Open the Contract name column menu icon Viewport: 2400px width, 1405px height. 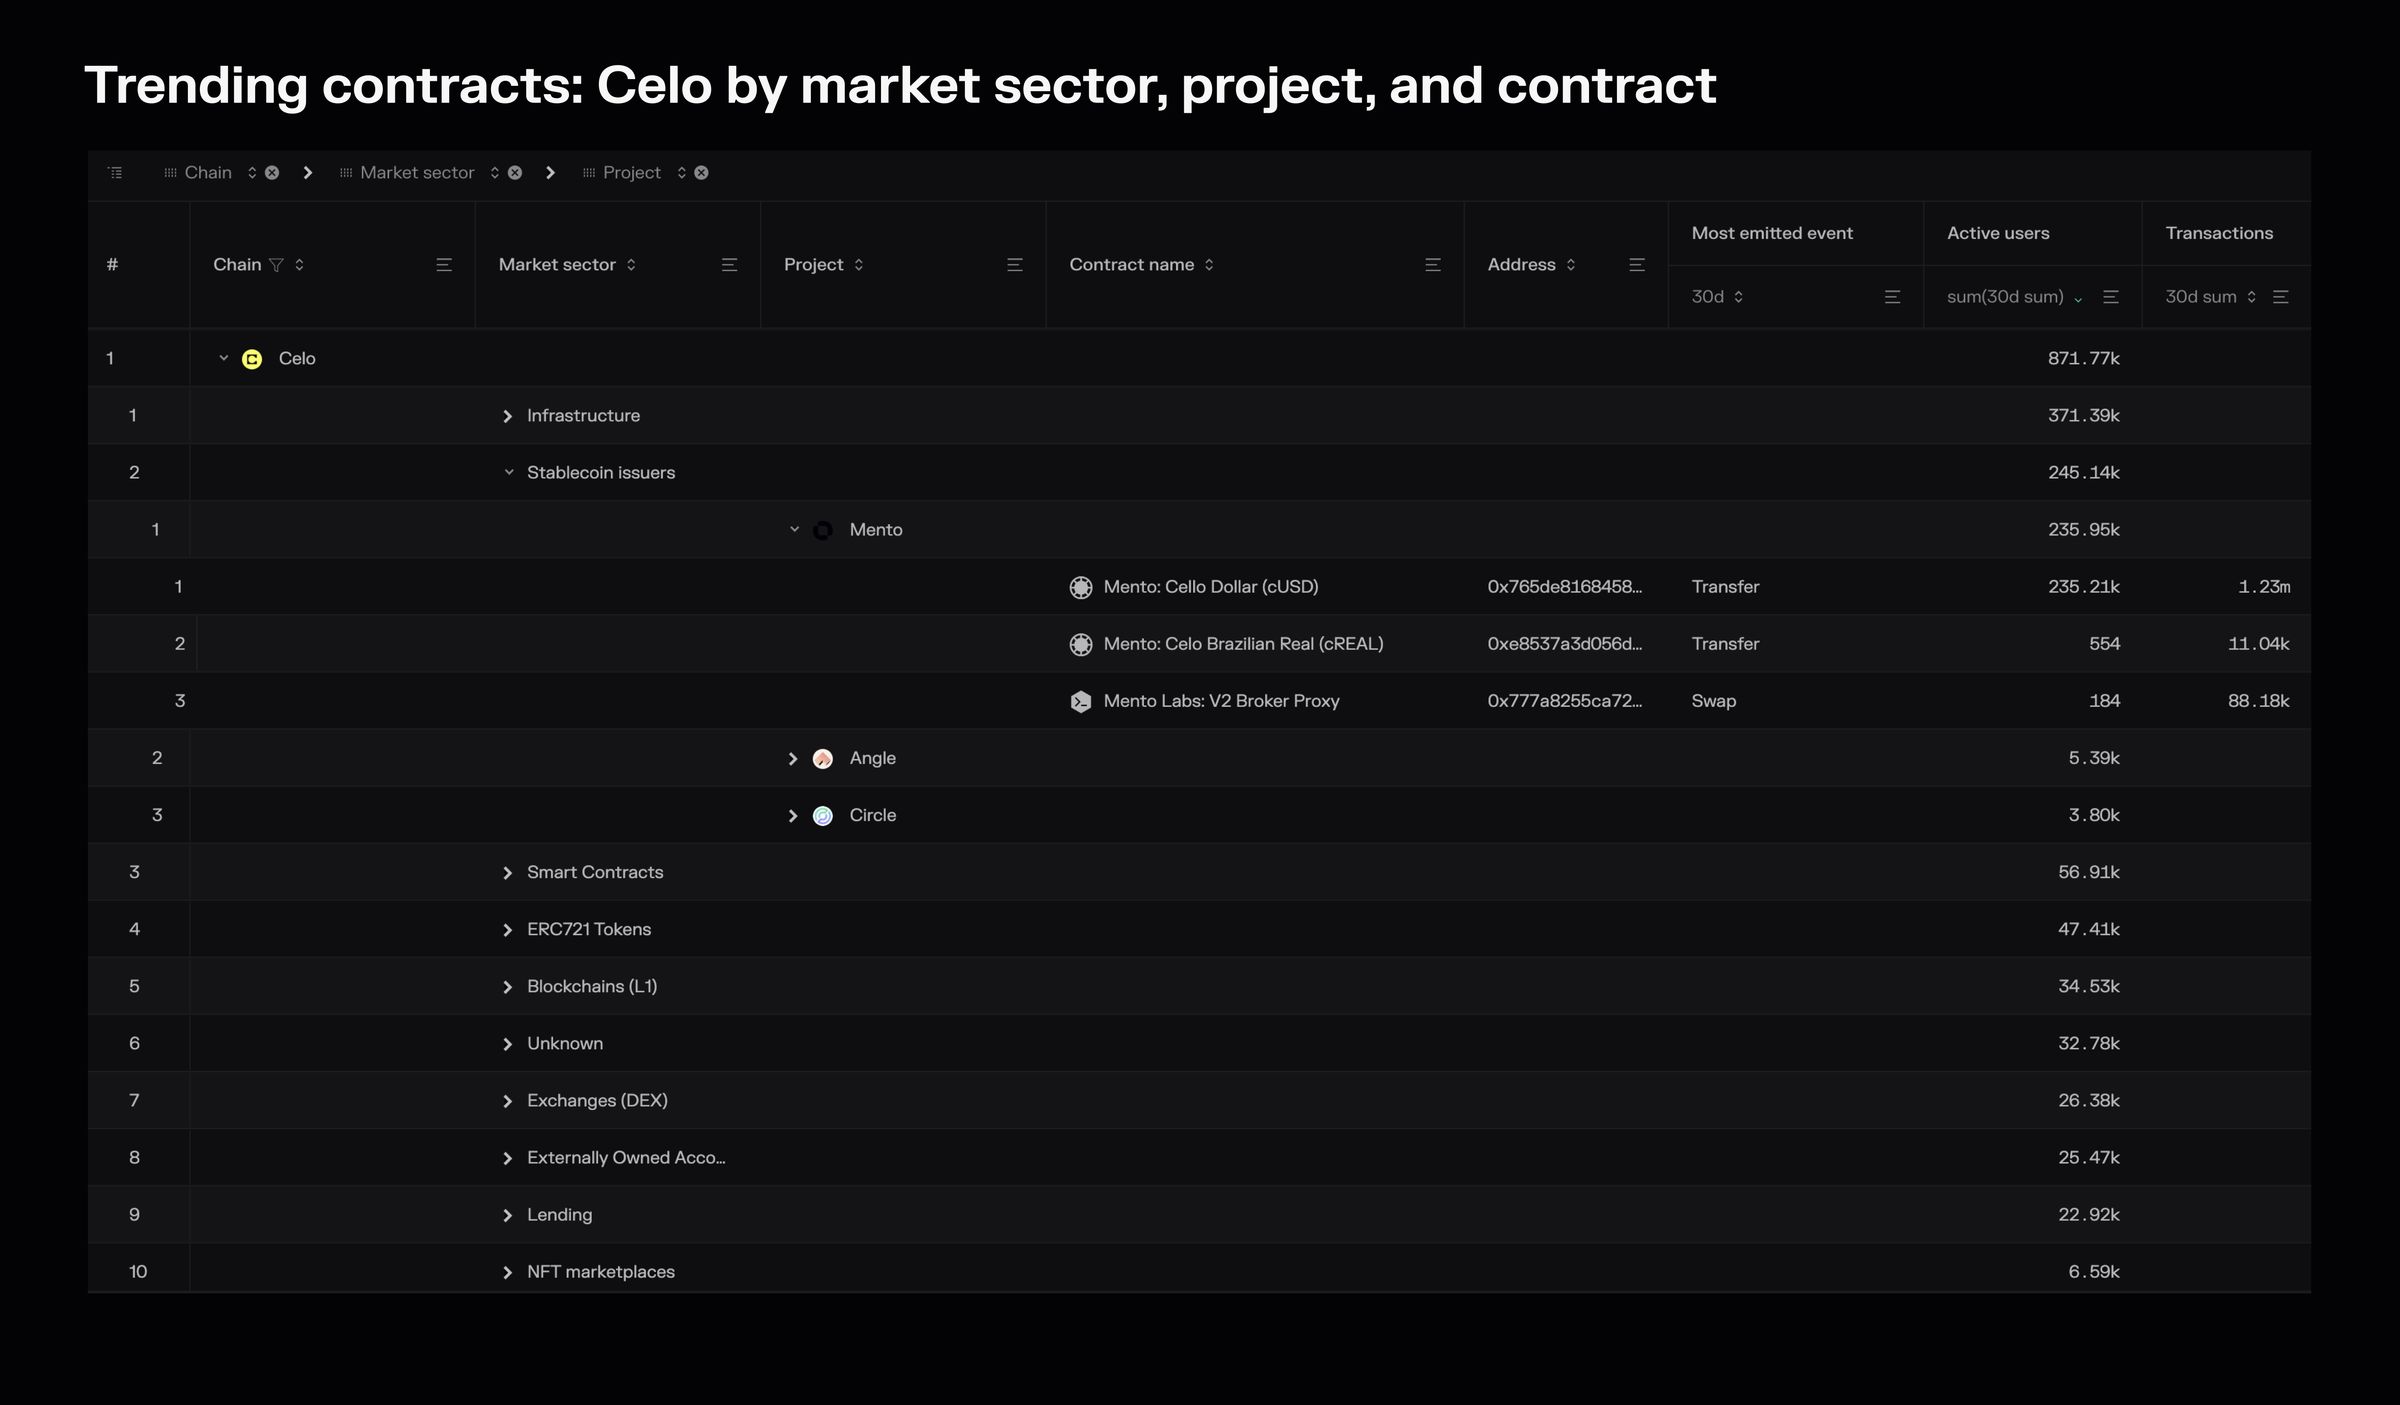click(1433, 265)
